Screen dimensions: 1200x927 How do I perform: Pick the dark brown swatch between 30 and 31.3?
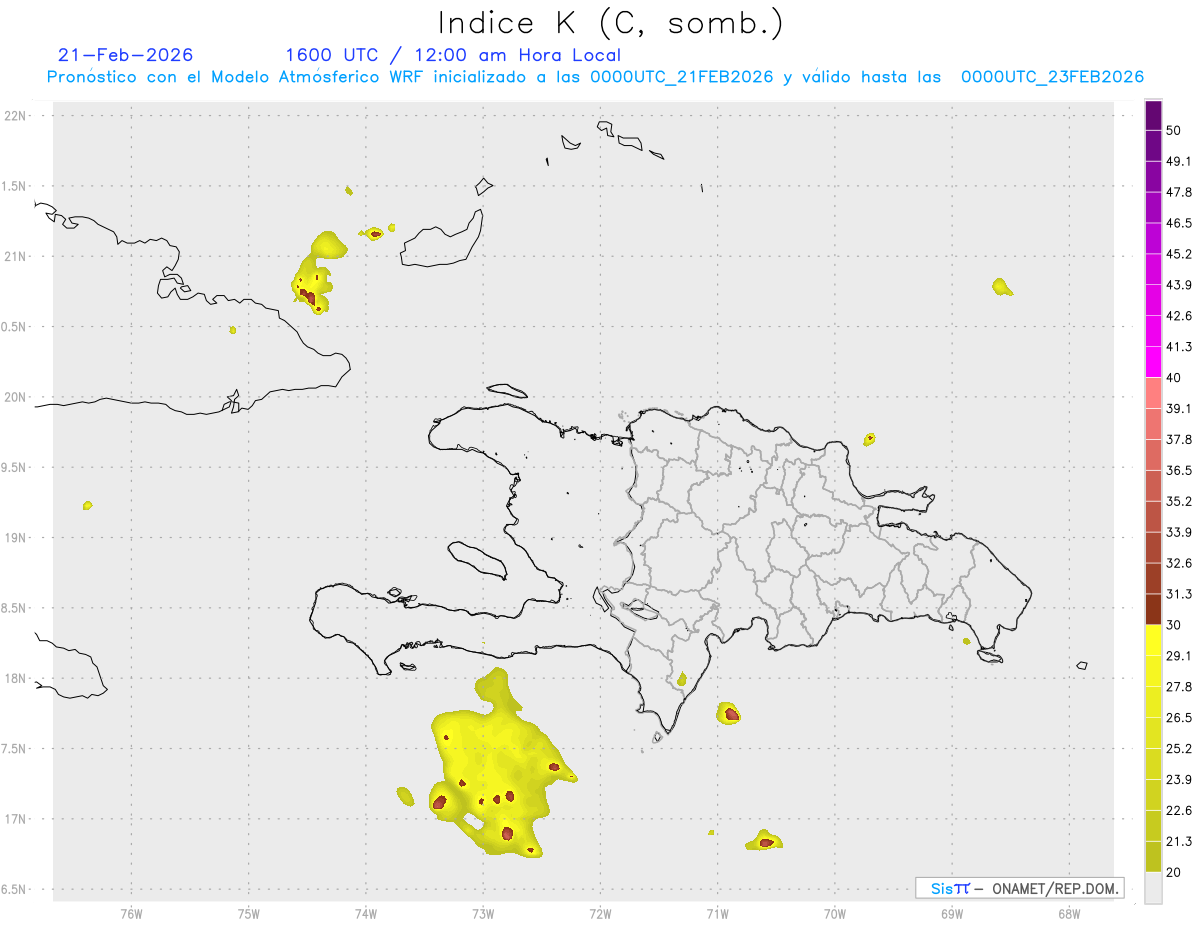1153,610
